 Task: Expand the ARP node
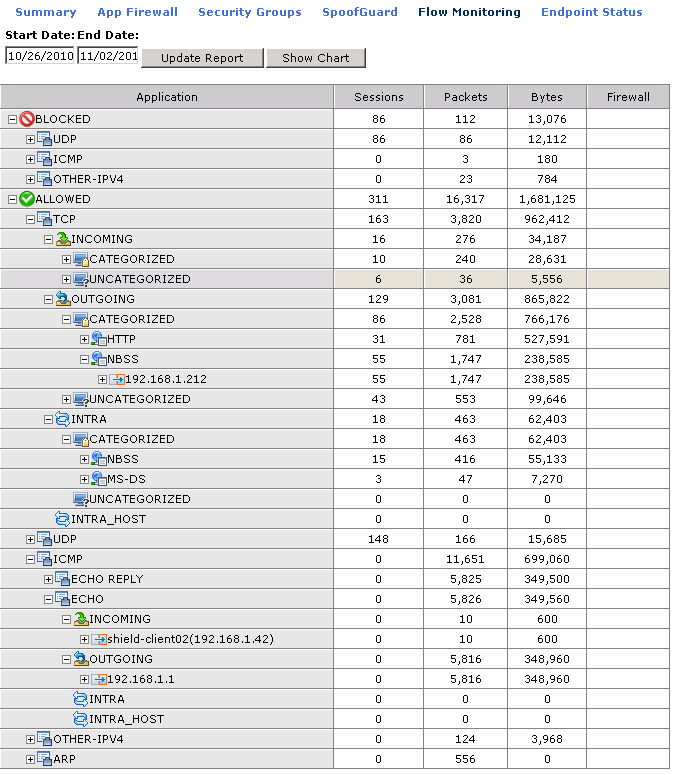coord(31,760)
